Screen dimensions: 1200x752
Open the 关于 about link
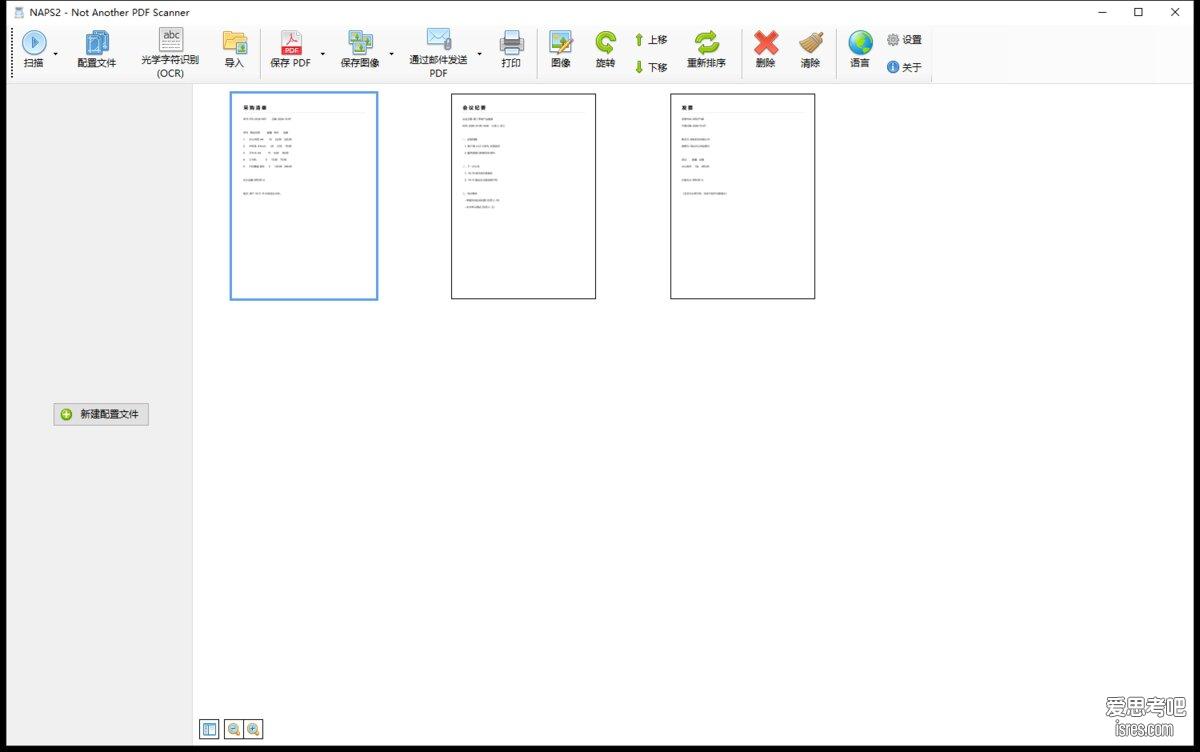click(904, 67)
